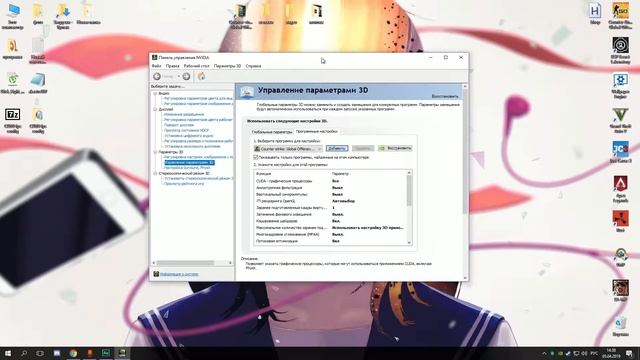Click Восстановить button beside Удалить
This screenshot has width=640, height=360.
[x=395, y=148]
